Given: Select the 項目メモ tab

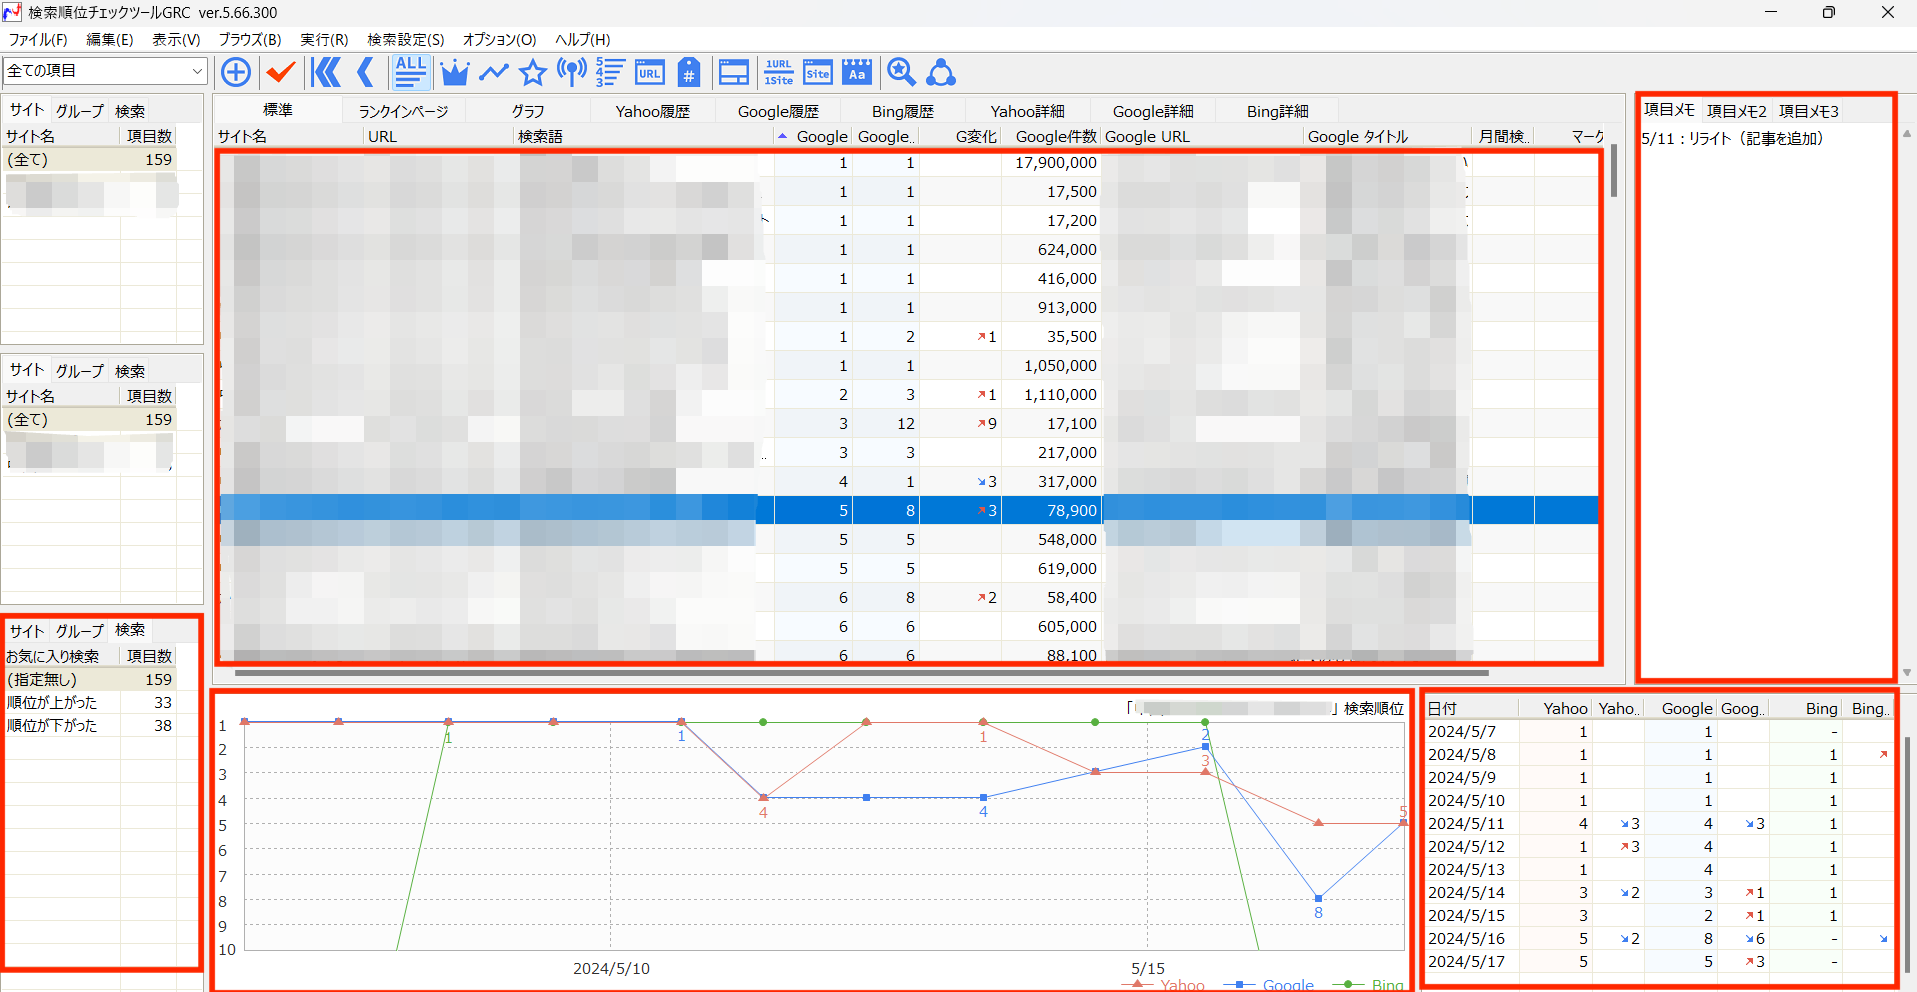Looking at the screenshot, I should [x=1669, y=110].
